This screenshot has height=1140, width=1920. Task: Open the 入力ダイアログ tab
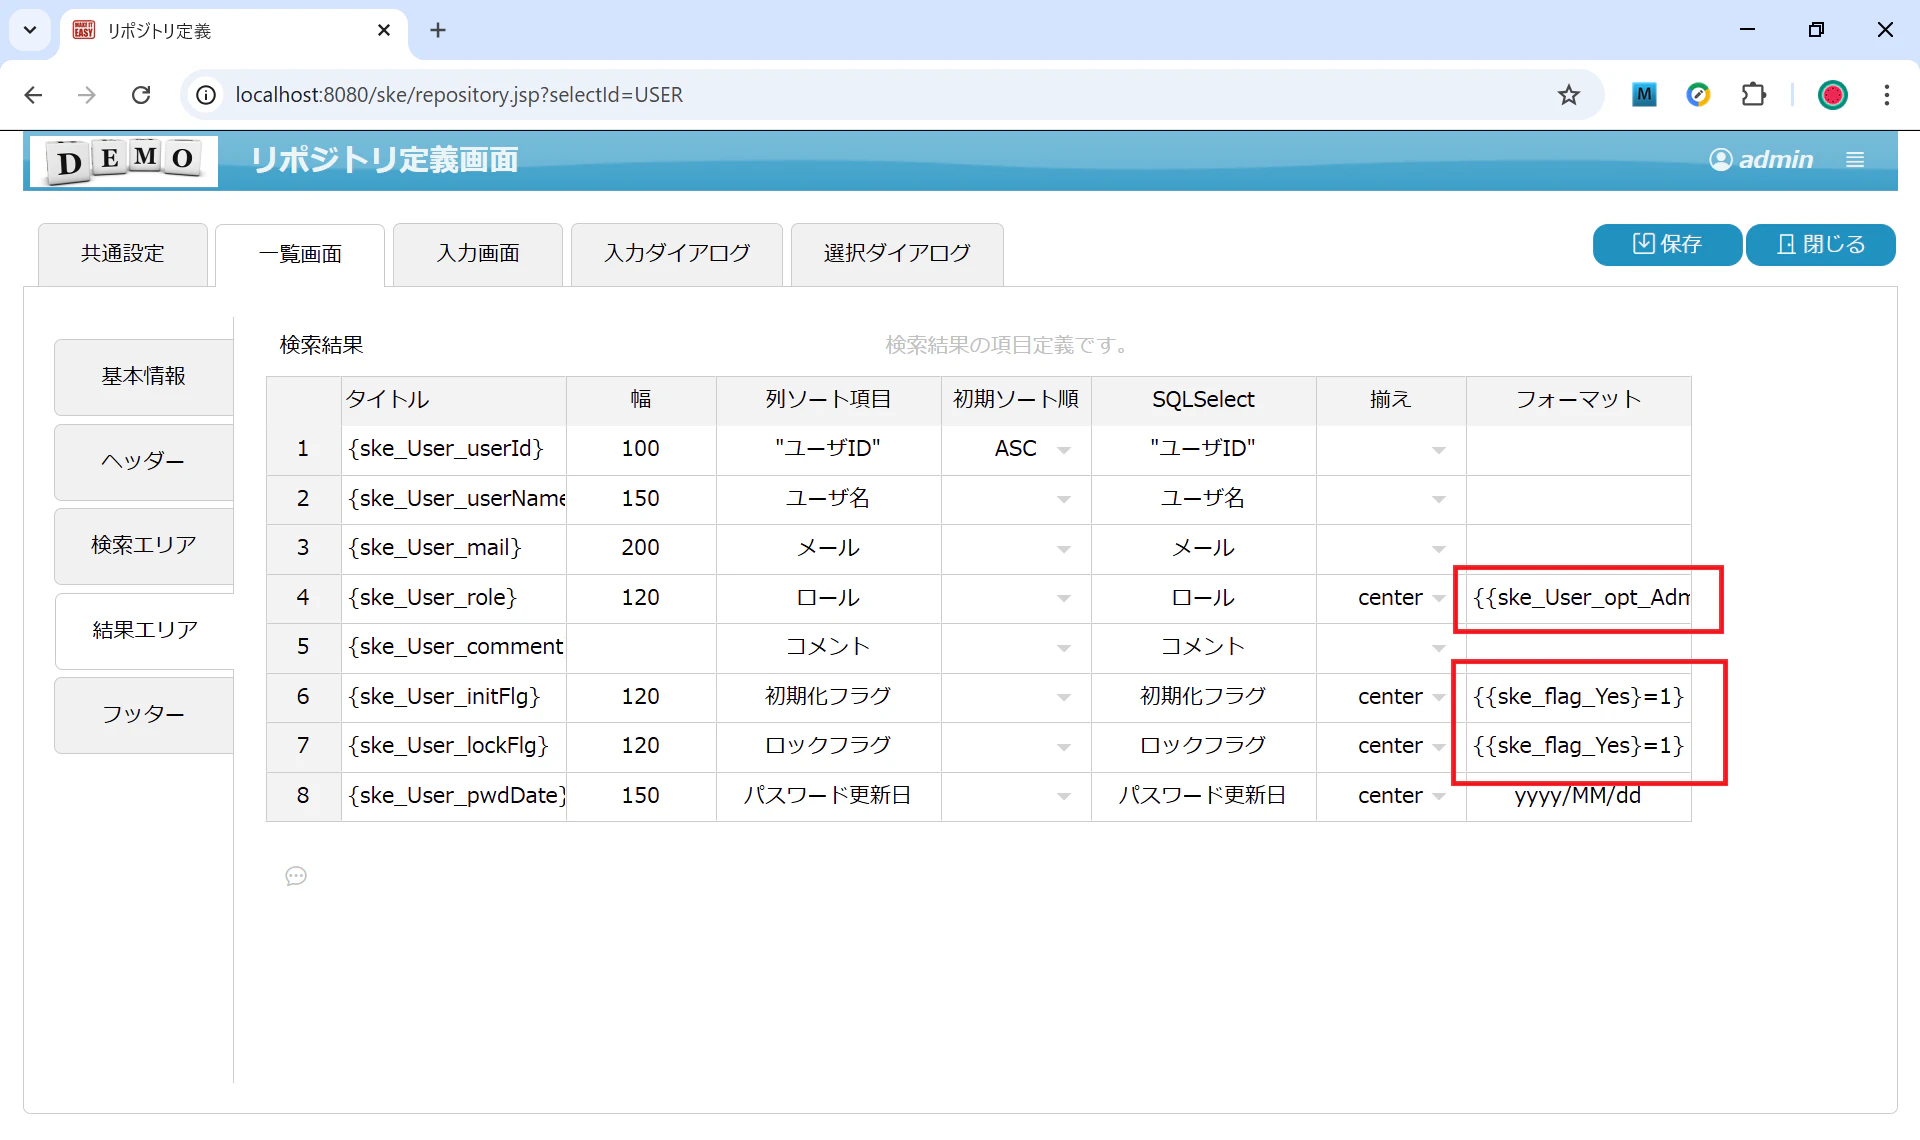(x=677, y=254)
